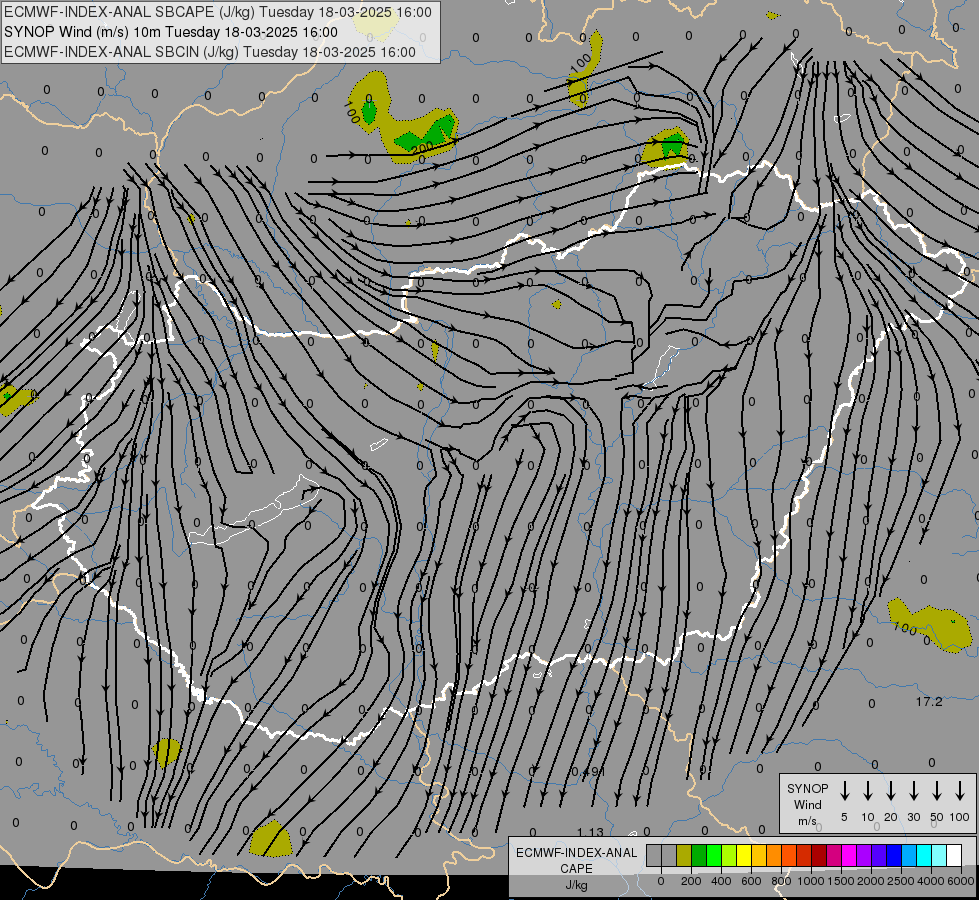The width and height of the screenshot is (979, 900).
Task: Select the SYNOP Wind 10m title line
Action: coord(171,32)
